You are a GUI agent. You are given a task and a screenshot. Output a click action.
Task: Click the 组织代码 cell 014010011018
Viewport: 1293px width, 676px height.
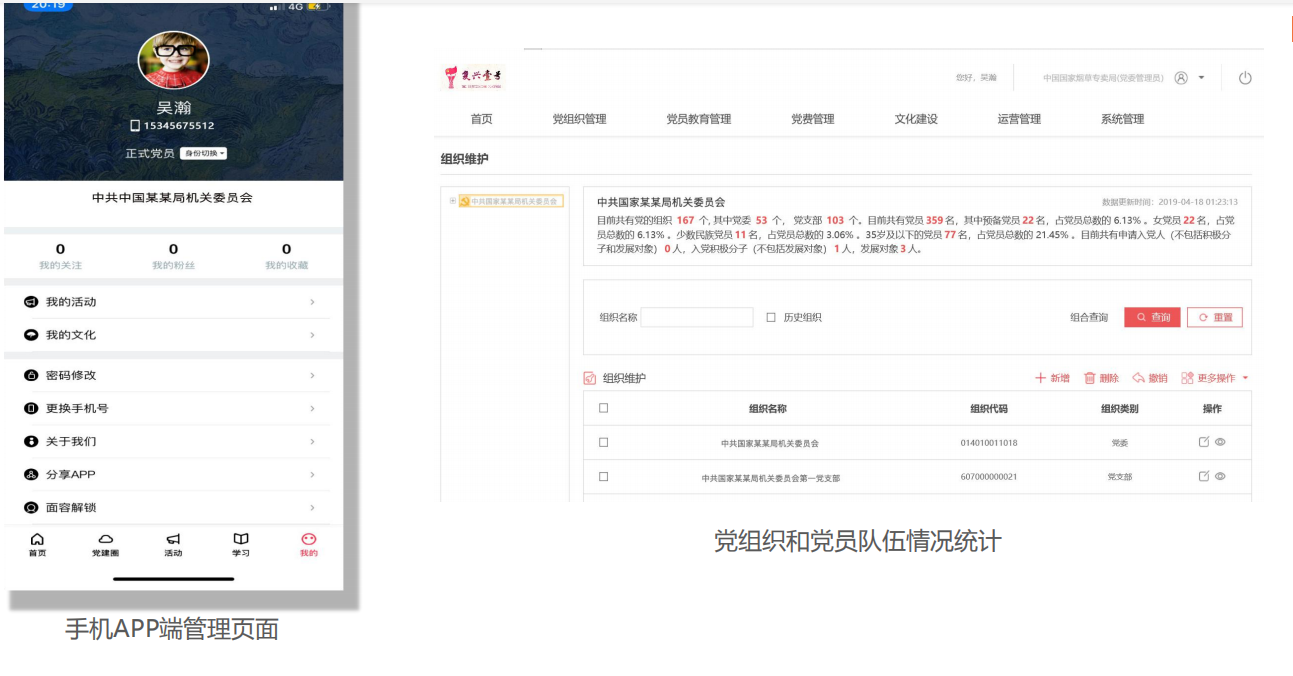pos(989,443)
